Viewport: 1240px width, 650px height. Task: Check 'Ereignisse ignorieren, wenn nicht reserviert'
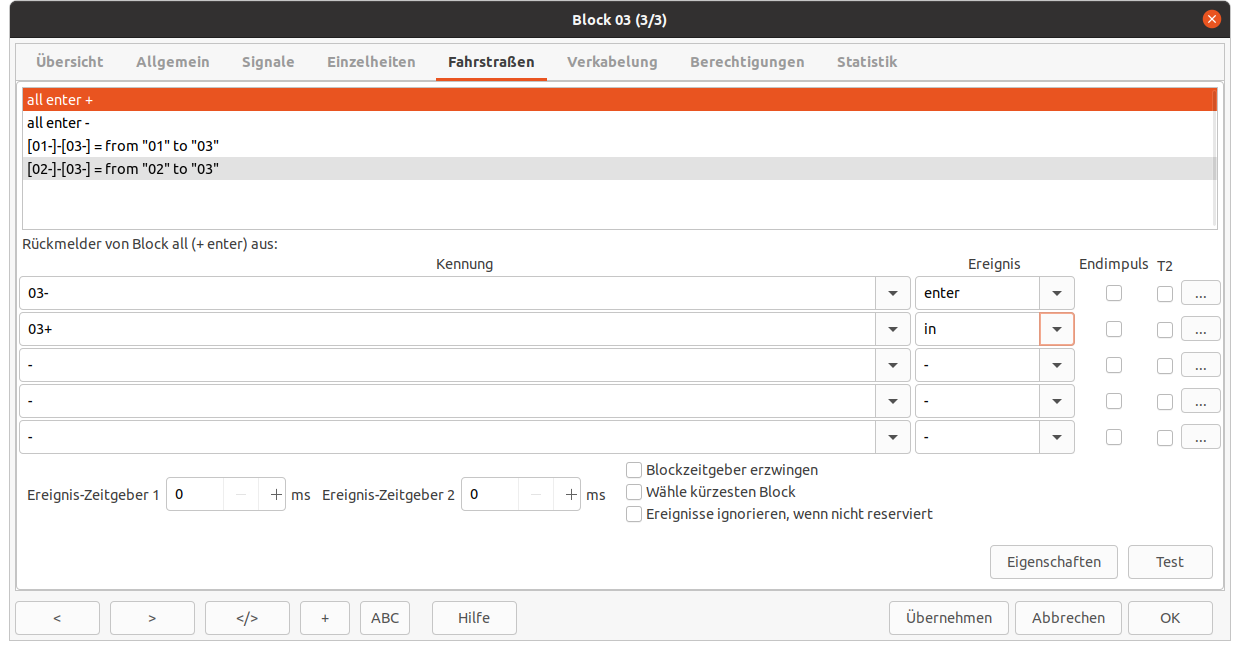[x=634, y=514]
